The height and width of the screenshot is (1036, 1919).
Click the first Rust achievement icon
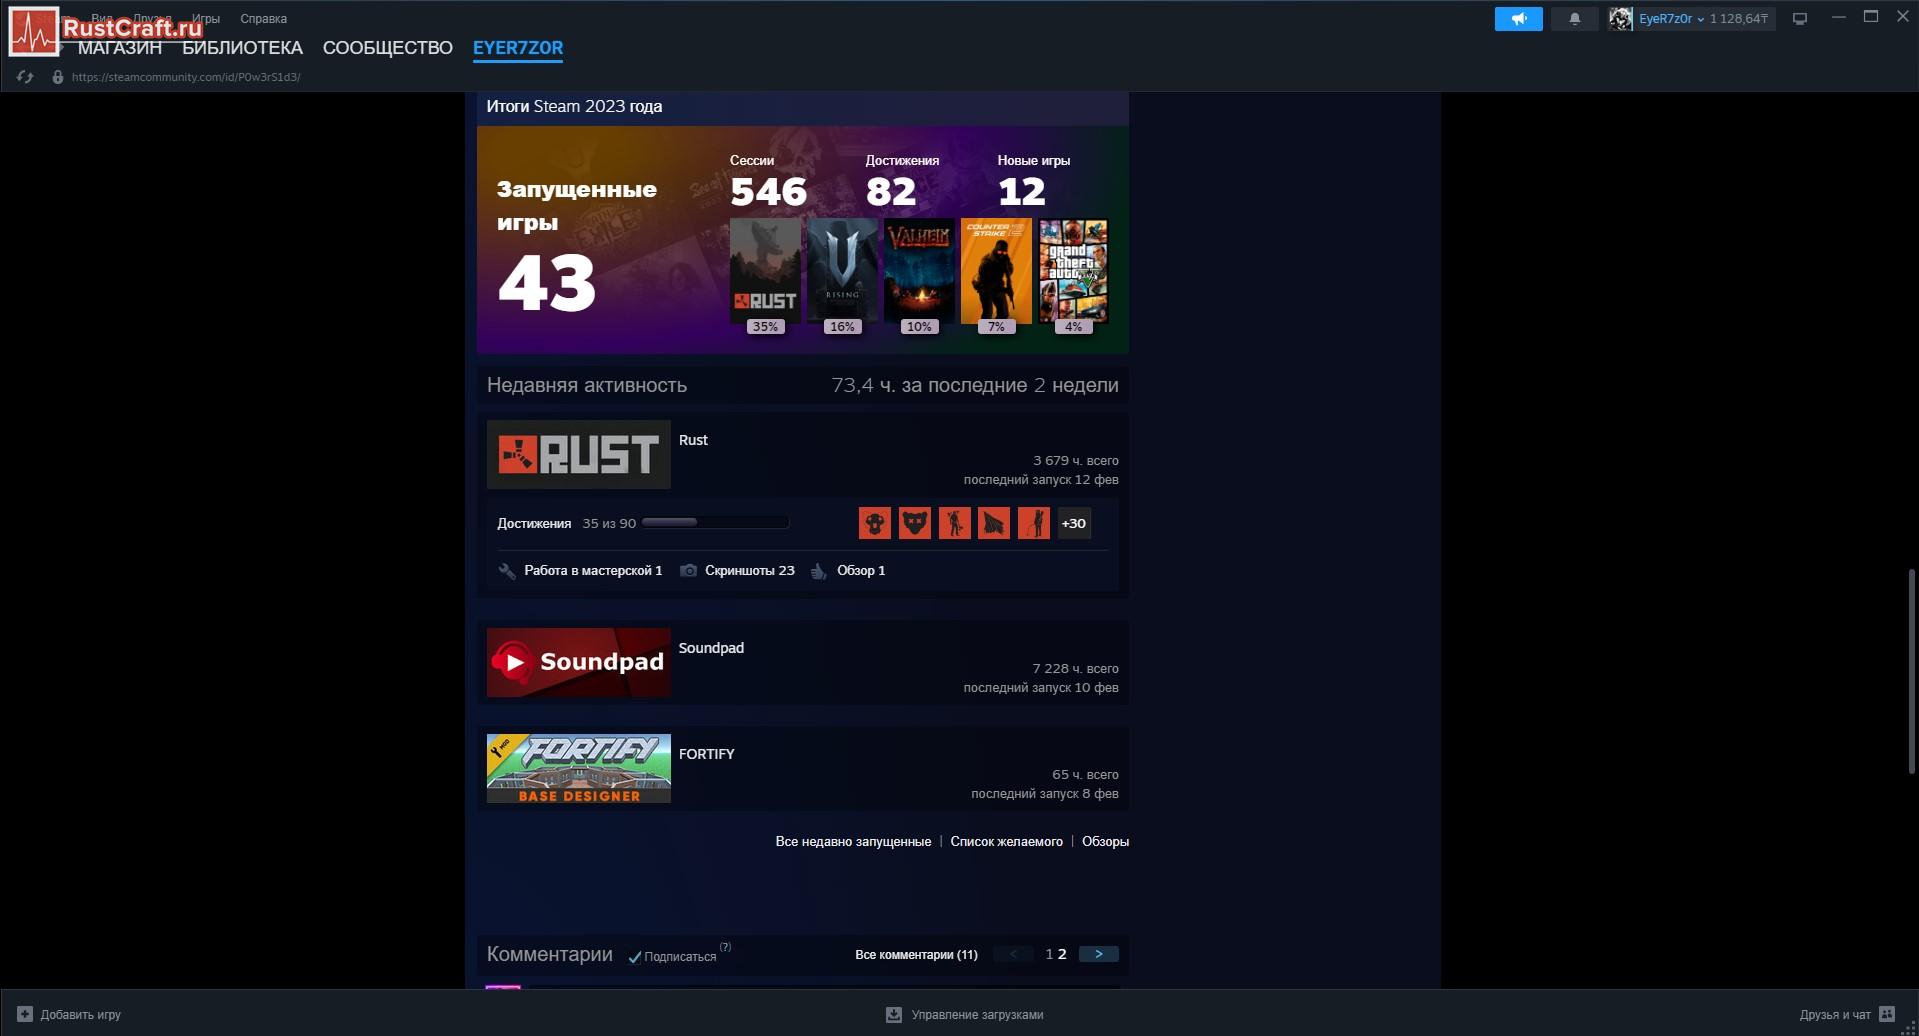click(874, 523)
